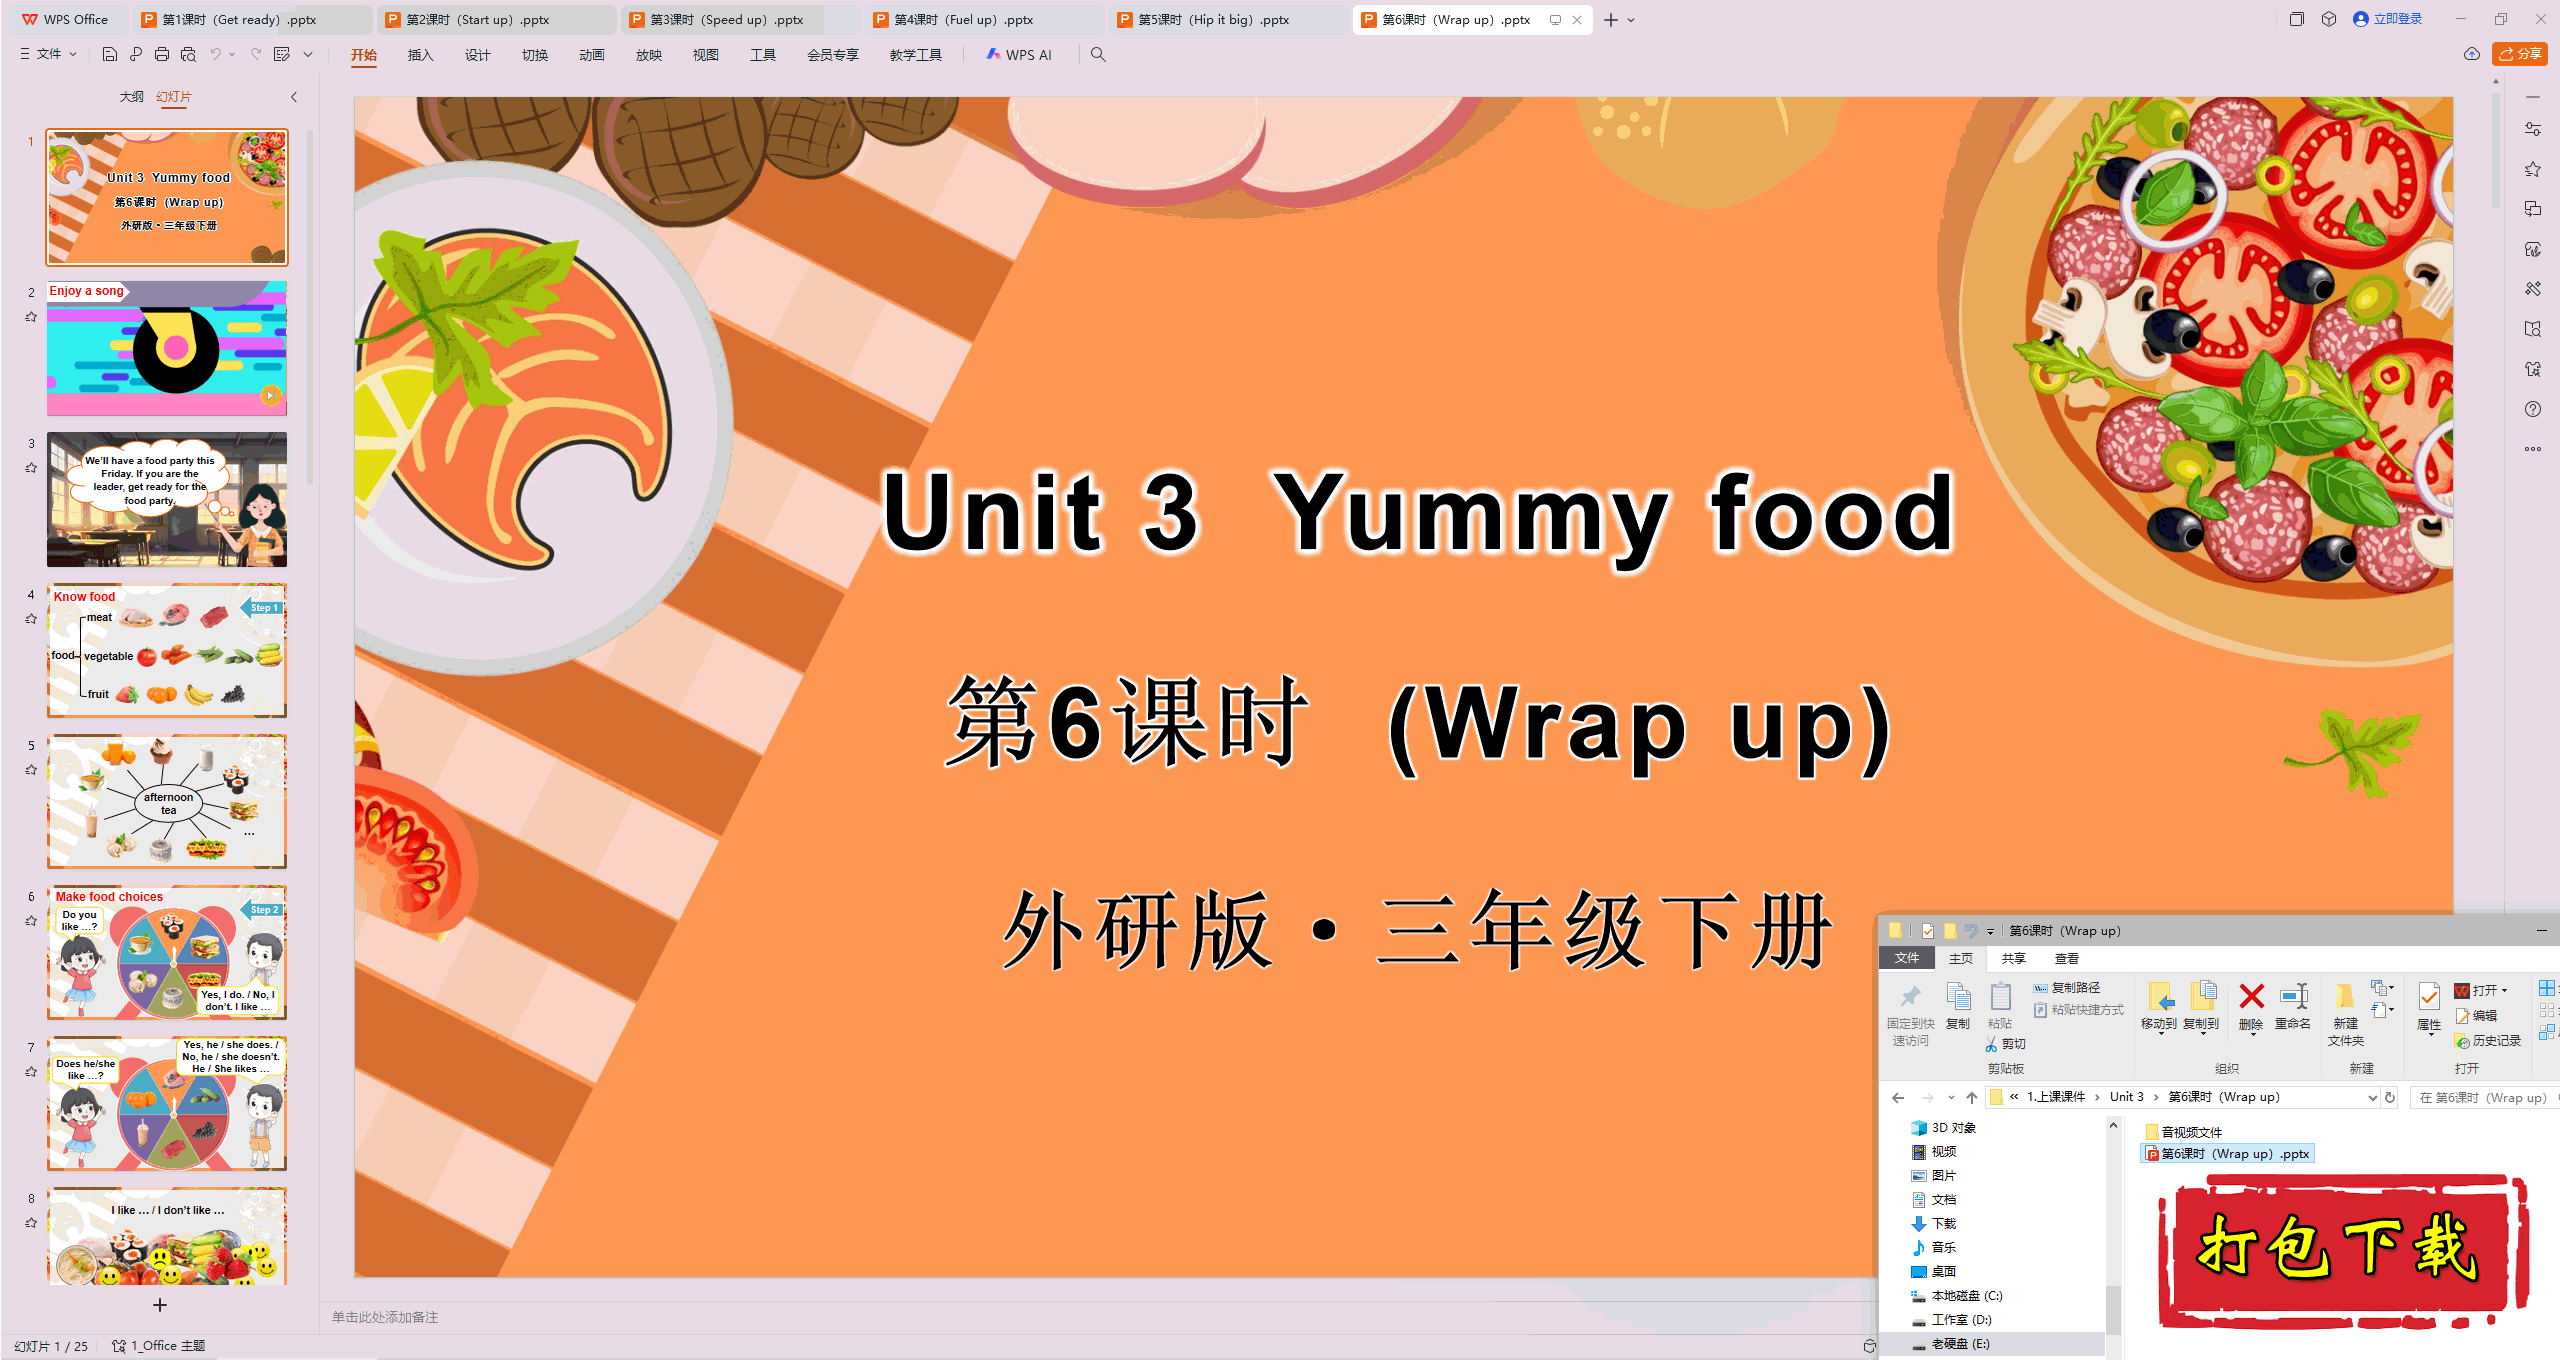
Task: Click 立即登录 login link
Action: tap(2388, 19)
